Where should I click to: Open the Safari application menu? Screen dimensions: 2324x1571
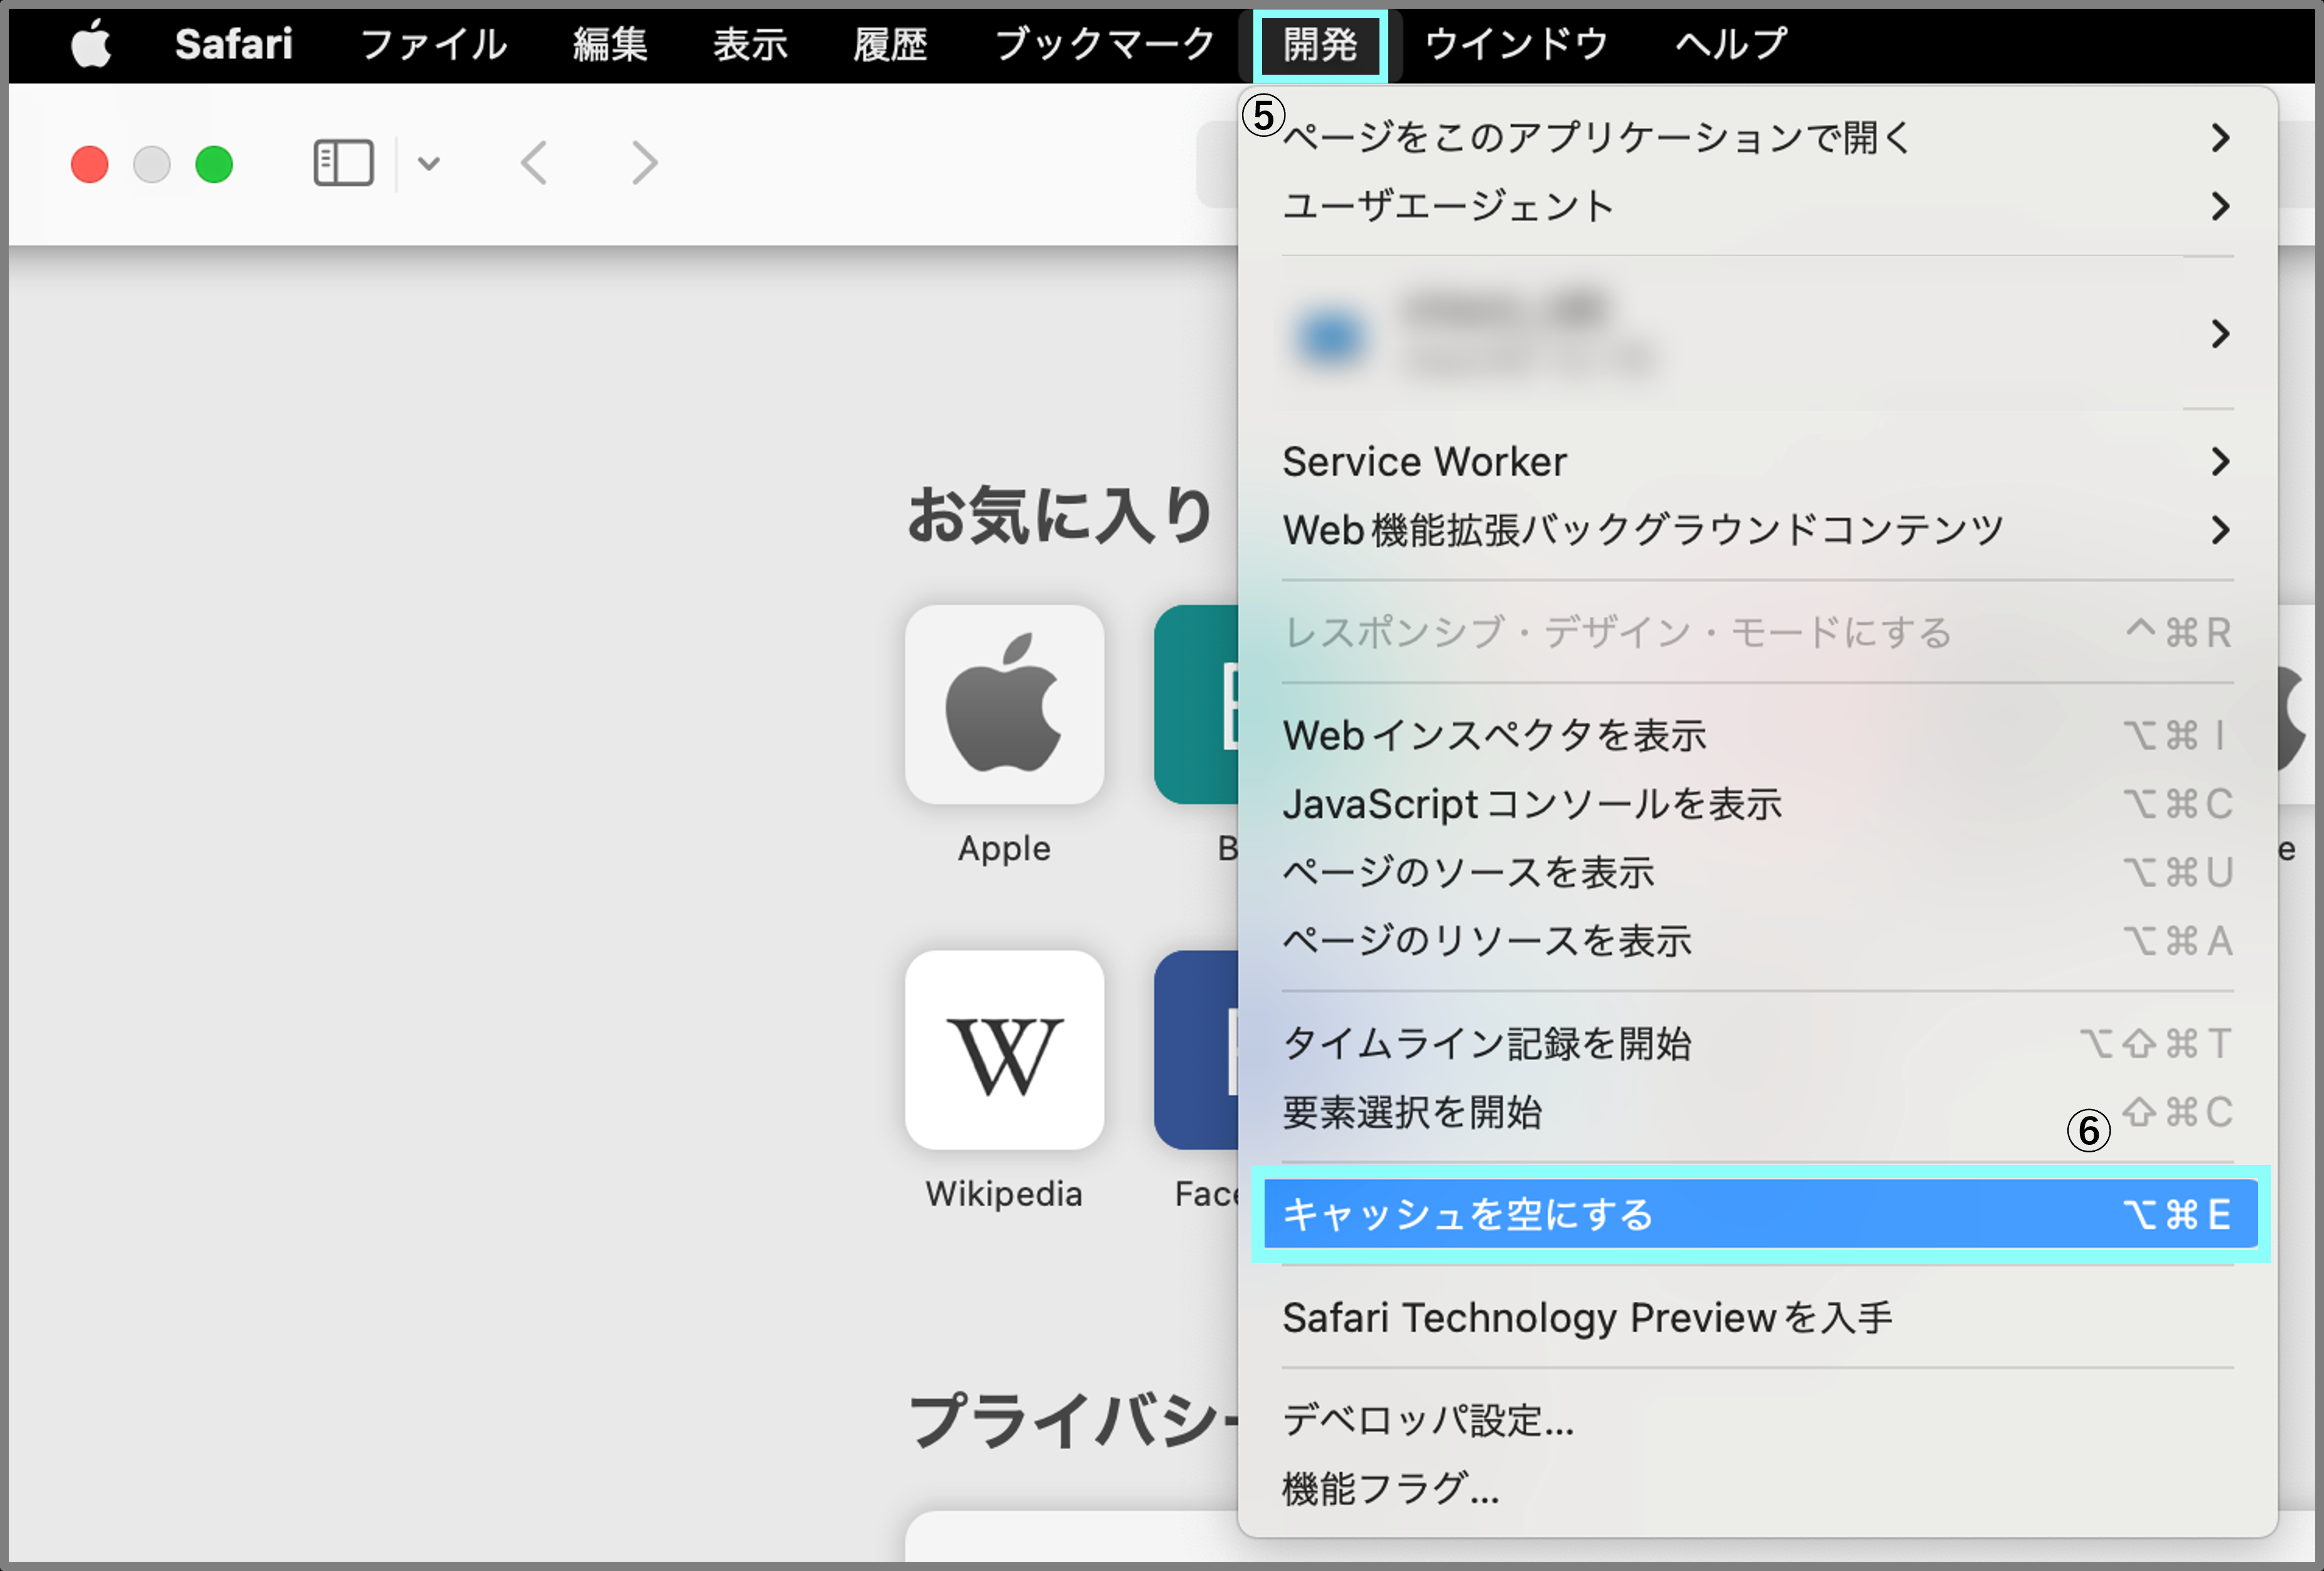point(234,44)
